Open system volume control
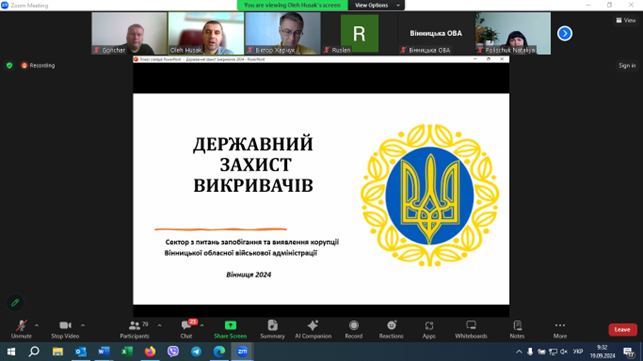643x361 pixels. point(564,352)
